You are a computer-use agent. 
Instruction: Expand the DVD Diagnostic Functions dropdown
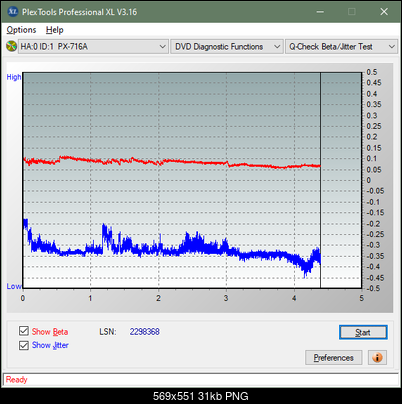227,47
